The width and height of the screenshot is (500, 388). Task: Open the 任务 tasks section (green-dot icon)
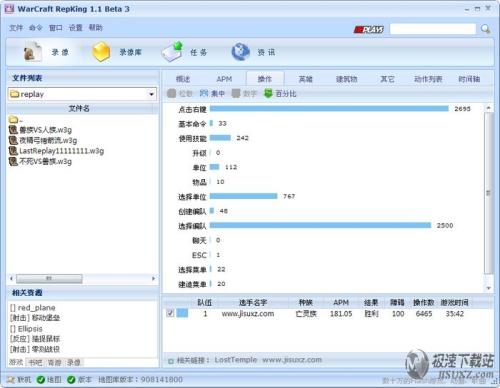(184, 52)
